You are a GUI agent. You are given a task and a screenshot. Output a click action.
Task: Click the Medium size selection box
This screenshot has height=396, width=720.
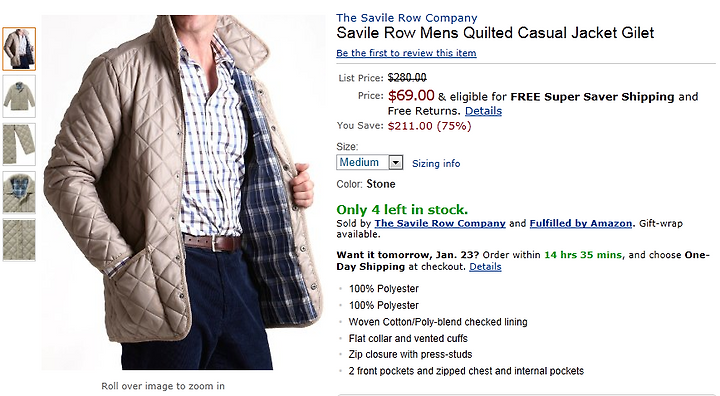(370, 162)
